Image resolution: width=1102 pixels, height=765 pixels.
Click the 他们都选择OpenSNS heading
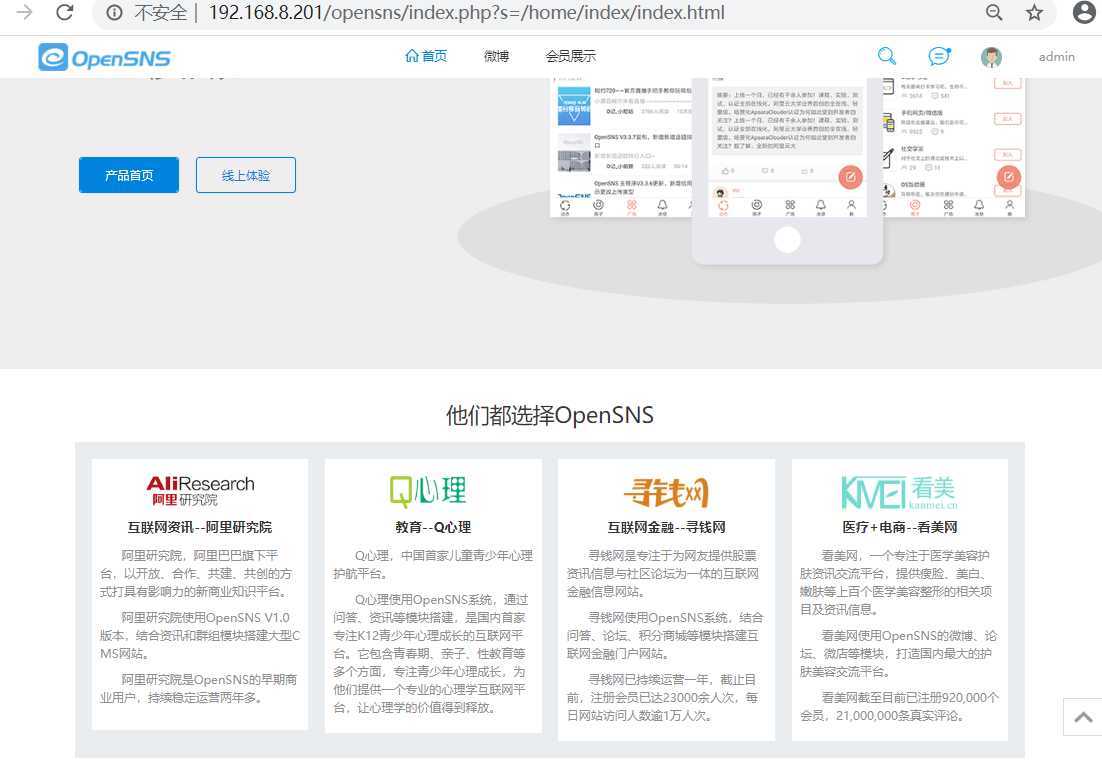[550, 415]
